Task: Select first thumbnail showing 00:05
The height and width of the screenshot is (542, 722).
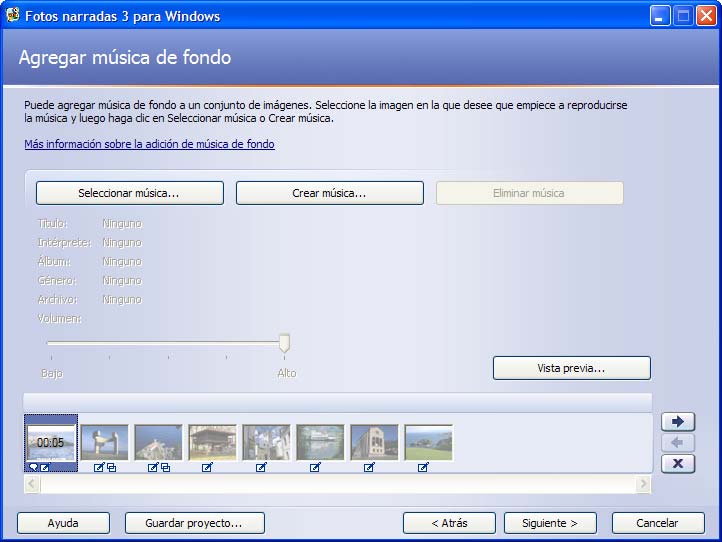Action: 51,443
